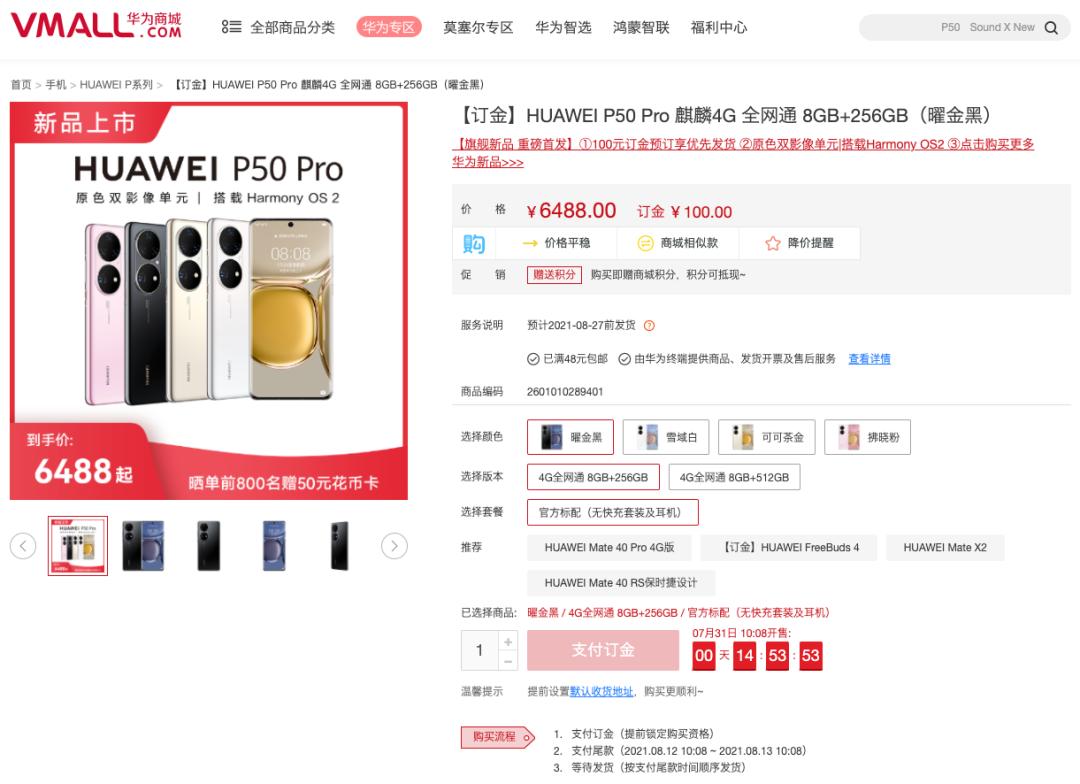Open the 鸿蒙智联 menu item

[x=641, y=27]
